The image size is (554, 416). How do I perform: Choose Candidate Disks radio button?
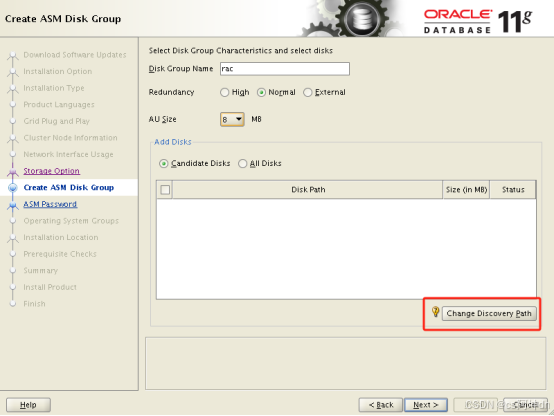pyautogui.click(x=164, y=164)
